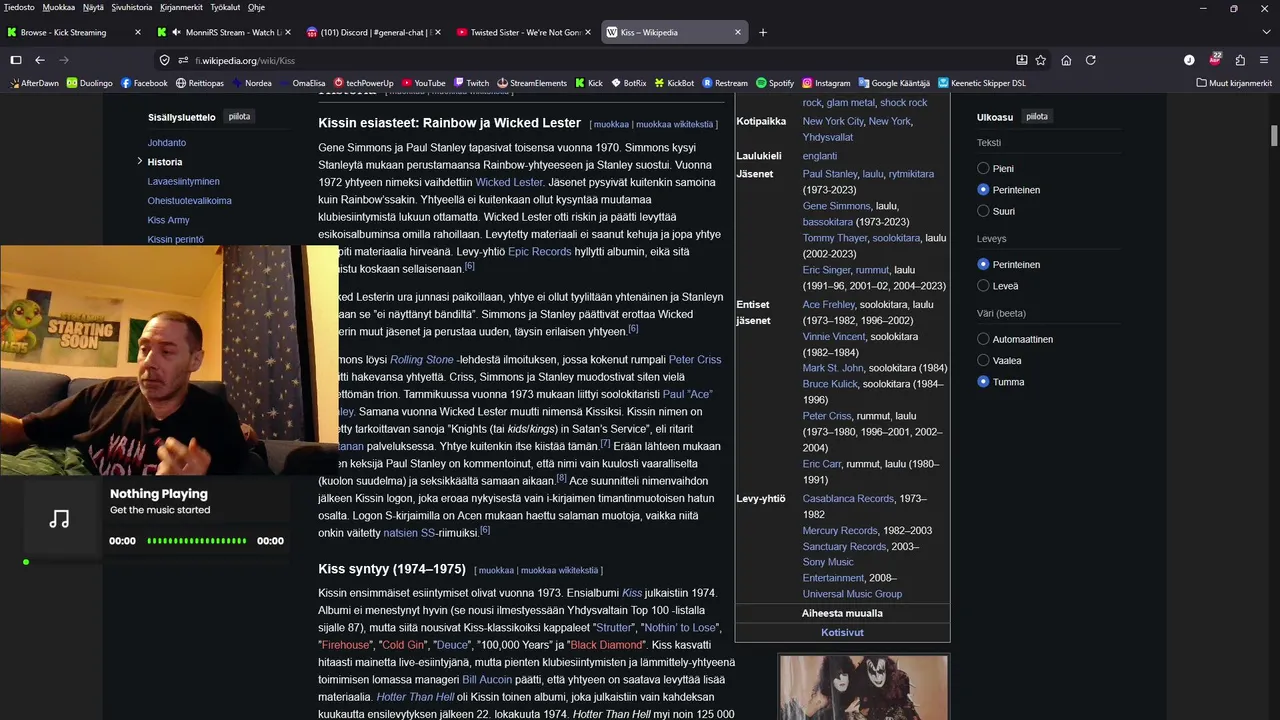Open the StreamElements bookmark

tap(532, 83)
